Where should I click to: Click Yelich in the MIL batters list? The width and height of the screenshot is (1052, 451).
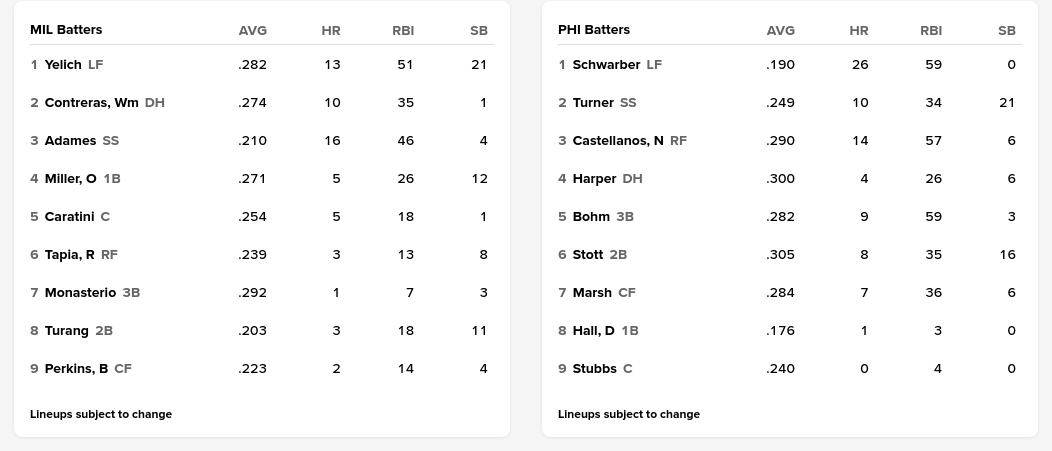[x=63, y=65]
